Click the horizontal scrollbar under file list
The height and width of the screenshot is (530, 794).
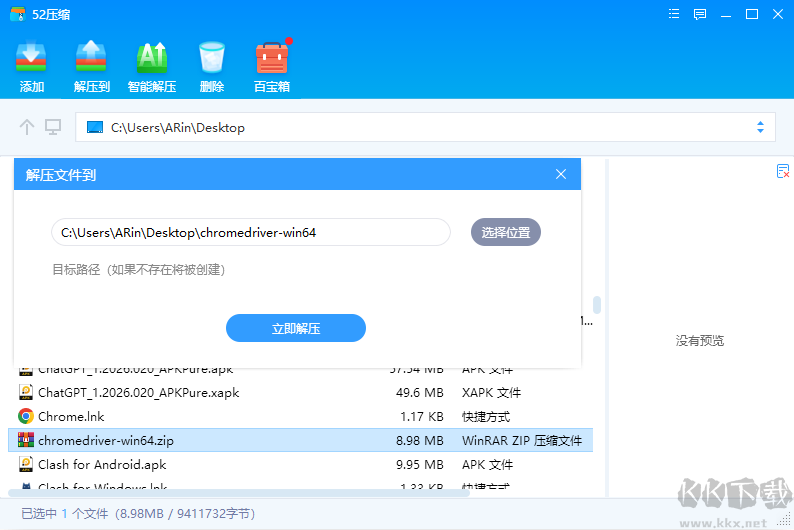[239, 493]
